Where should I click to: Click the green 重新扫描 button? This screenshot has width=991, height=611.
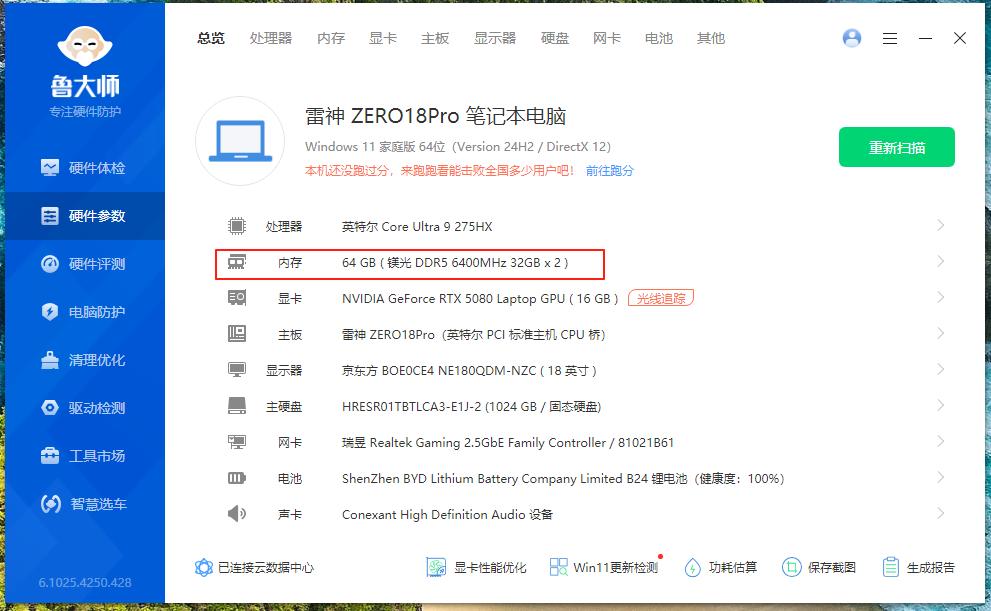pyautogui.click(x=897, y=147)
